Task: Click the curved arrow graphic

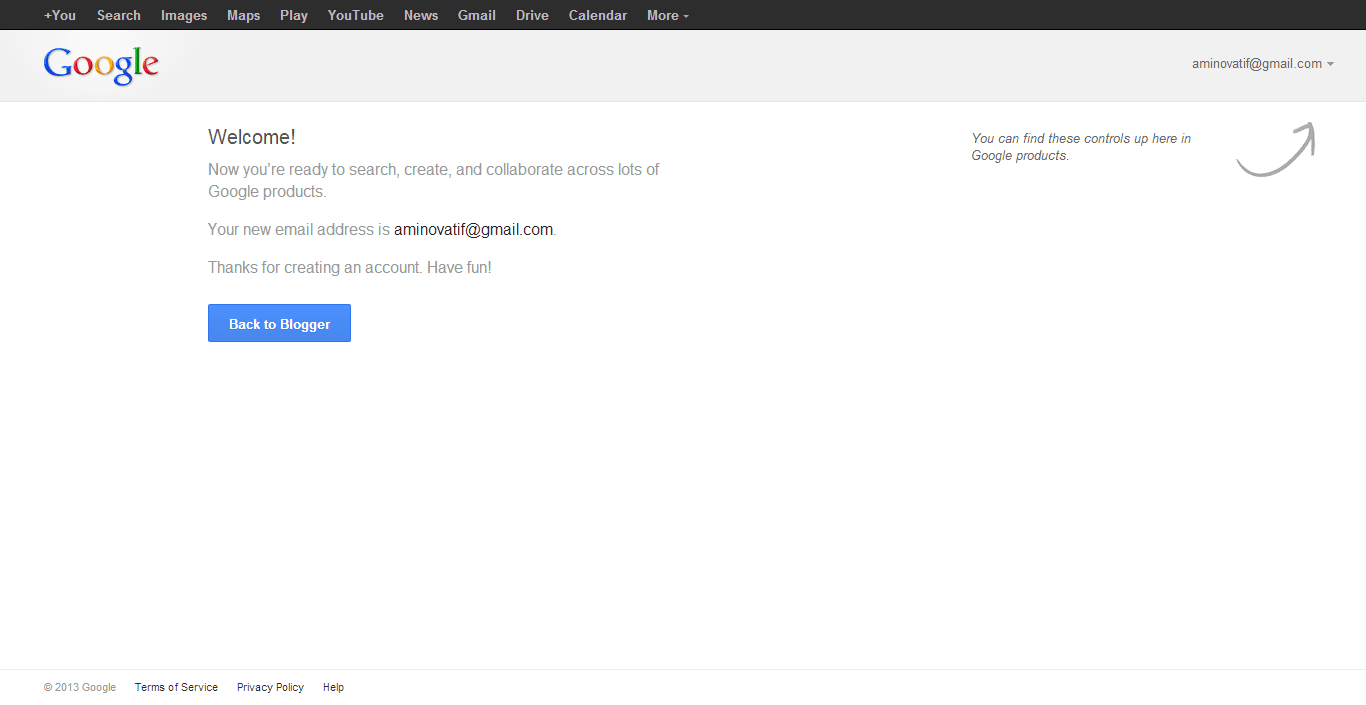Action: click(x=1277, y=150)
